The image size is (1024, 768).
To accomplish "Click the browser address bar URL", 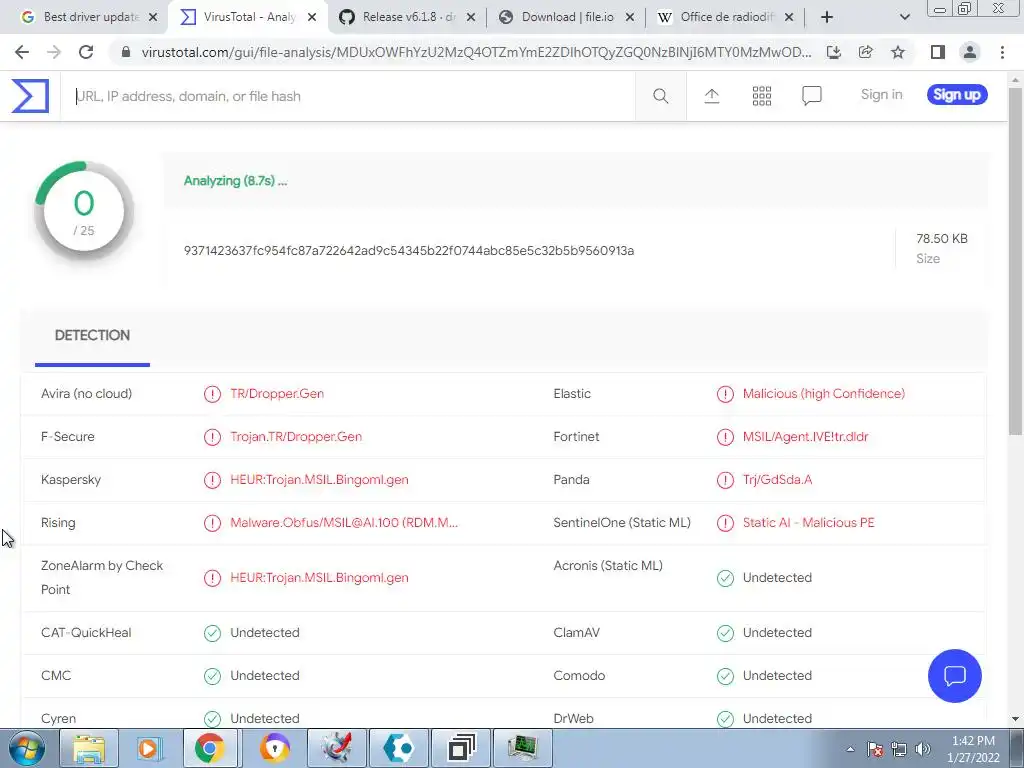I will point(476,52).
